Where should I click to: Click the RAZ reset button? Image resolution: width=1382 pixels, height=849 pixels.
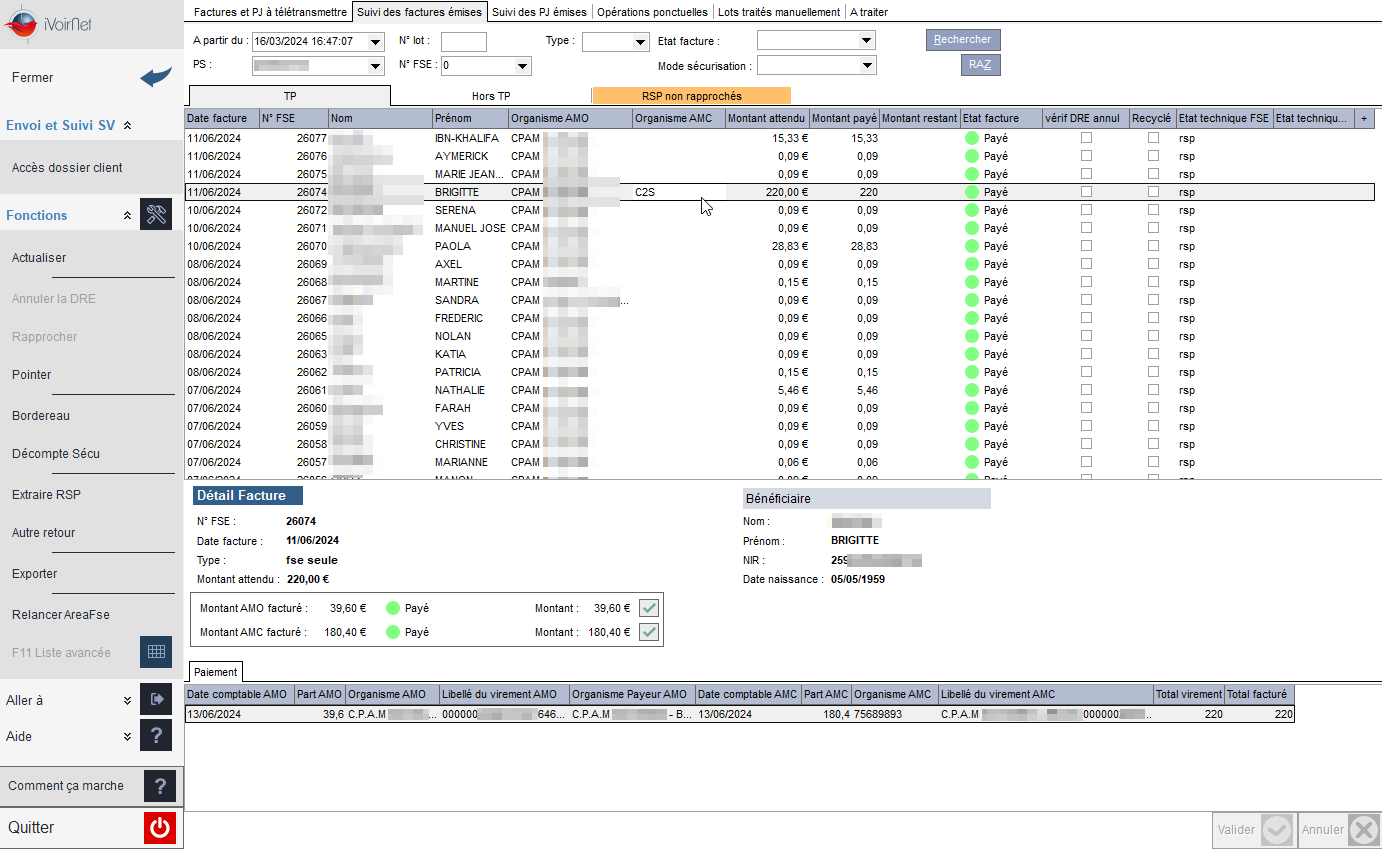point(981,65)
